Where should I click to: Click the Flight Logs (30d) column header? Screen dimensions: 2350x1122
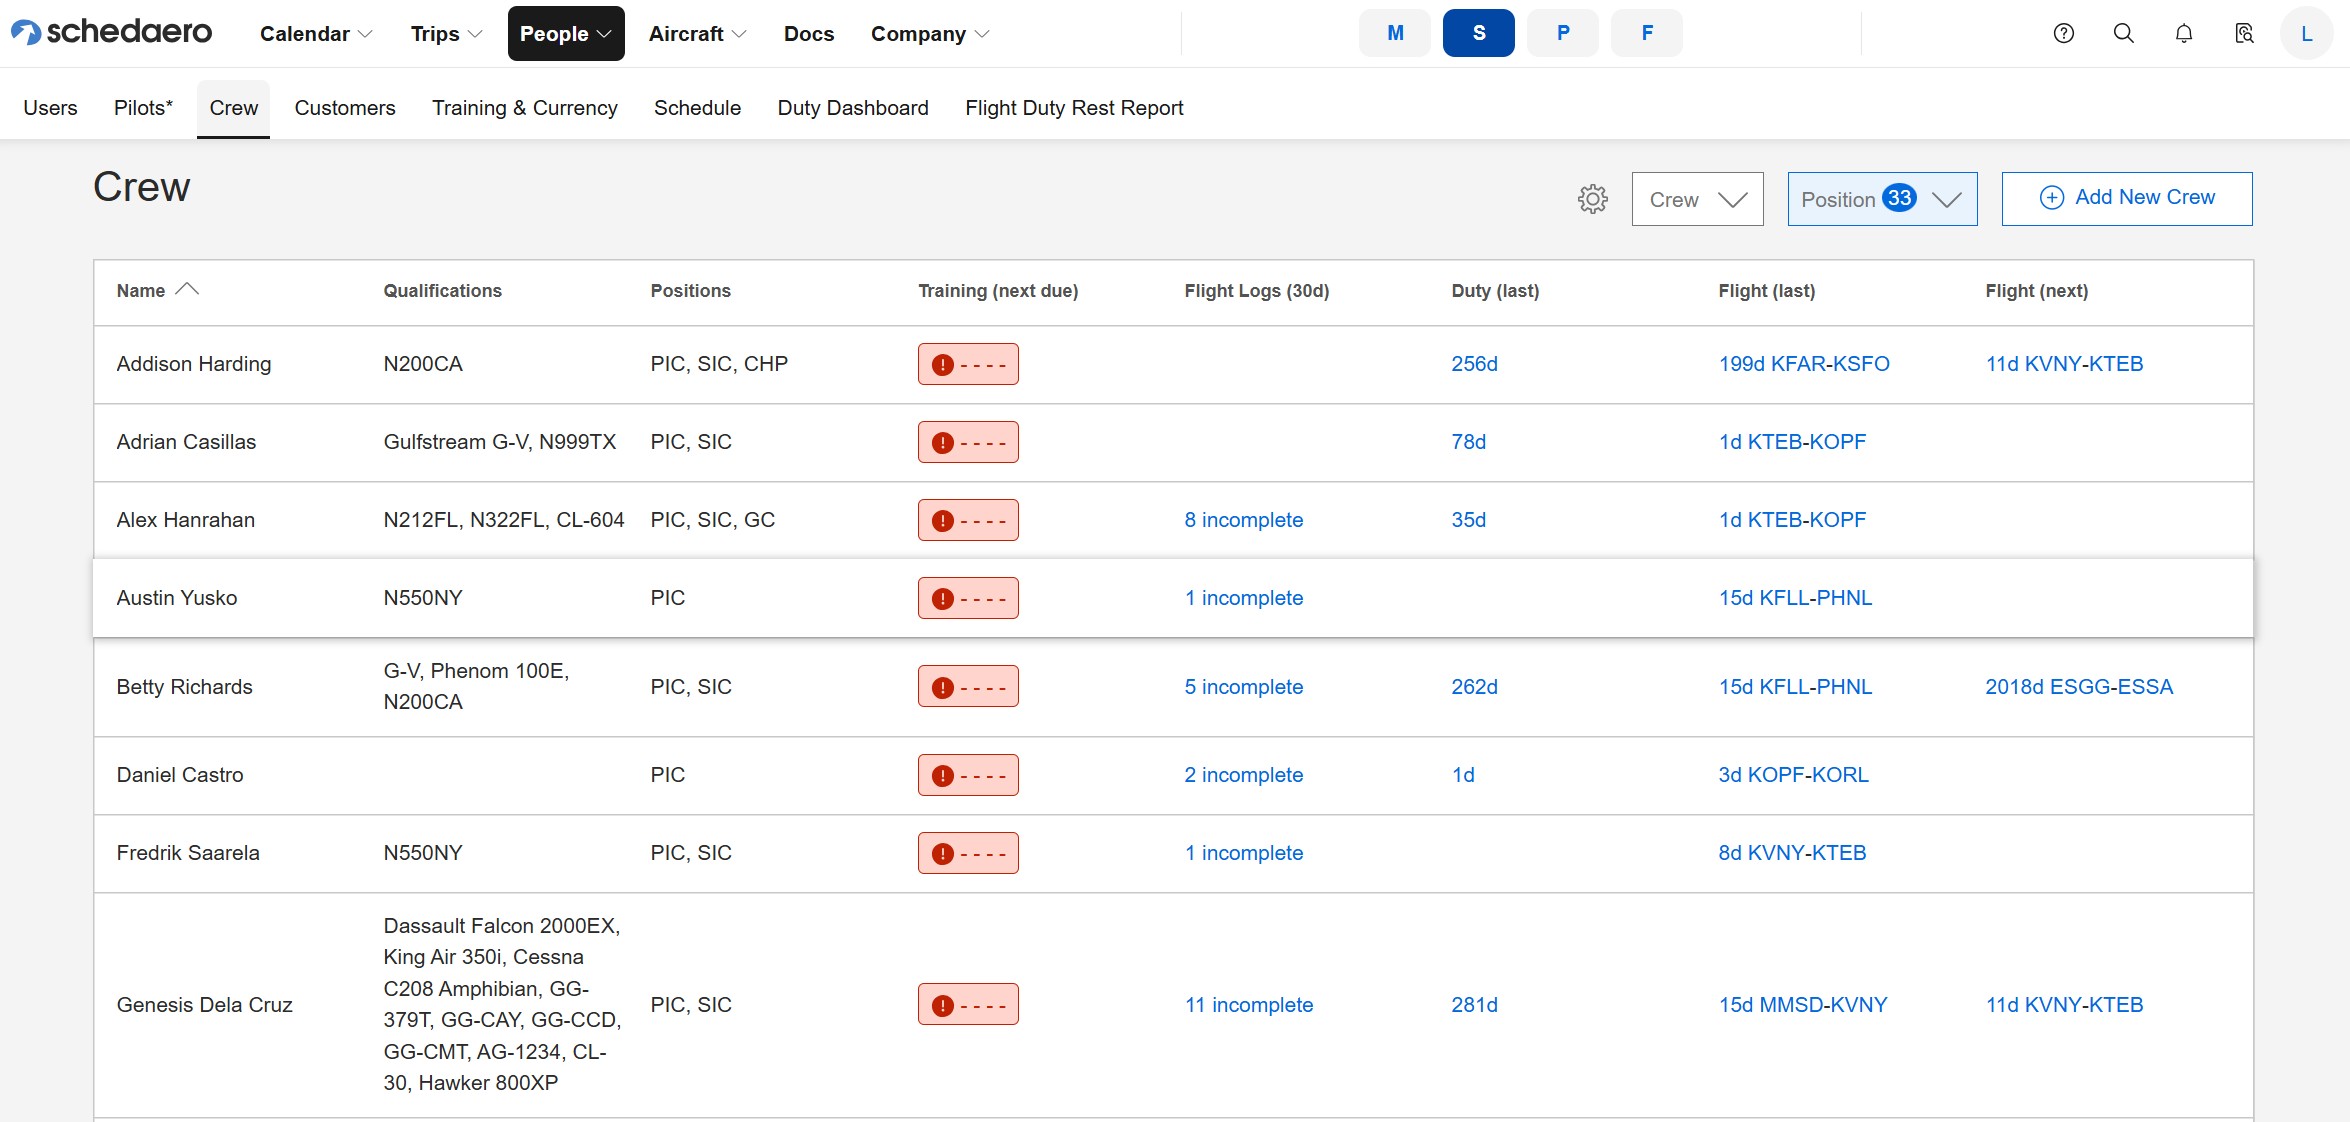click(x=1257, y=291)
